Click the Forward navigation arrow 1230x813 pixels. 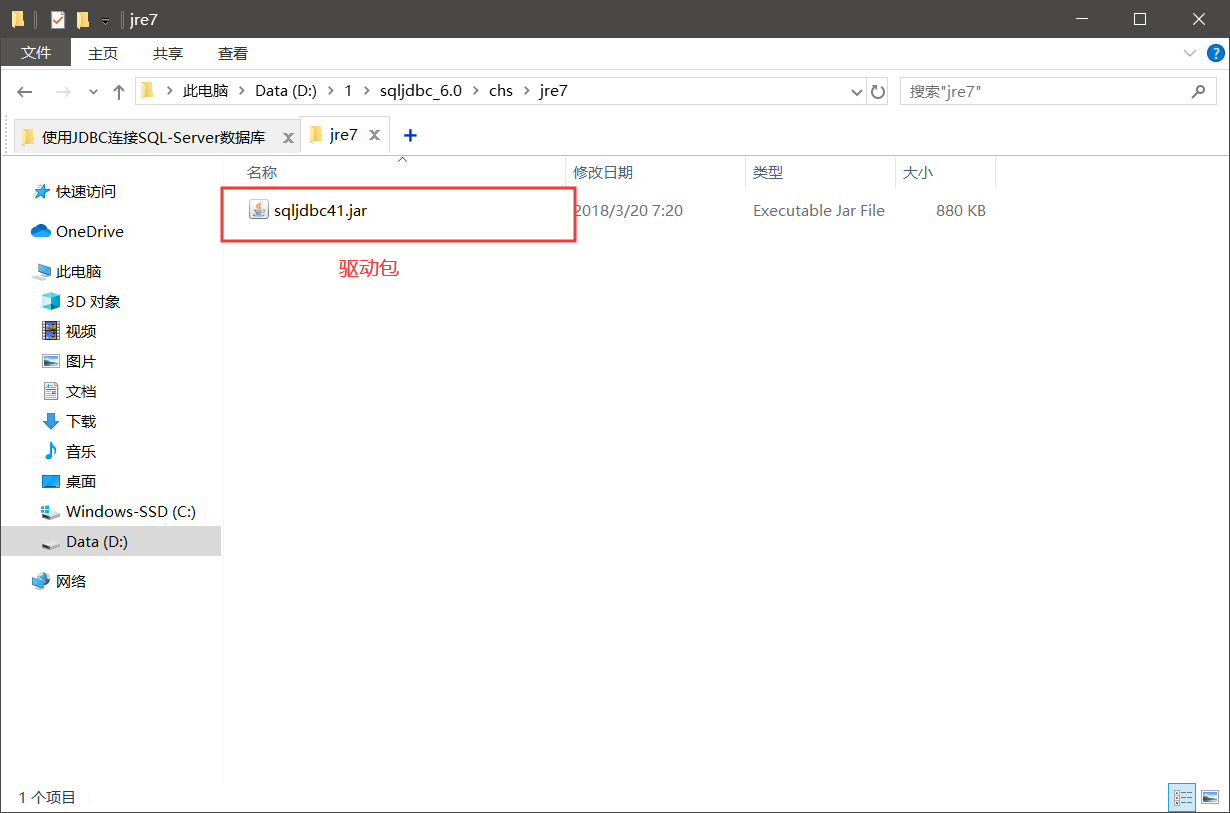coord(62,91)
